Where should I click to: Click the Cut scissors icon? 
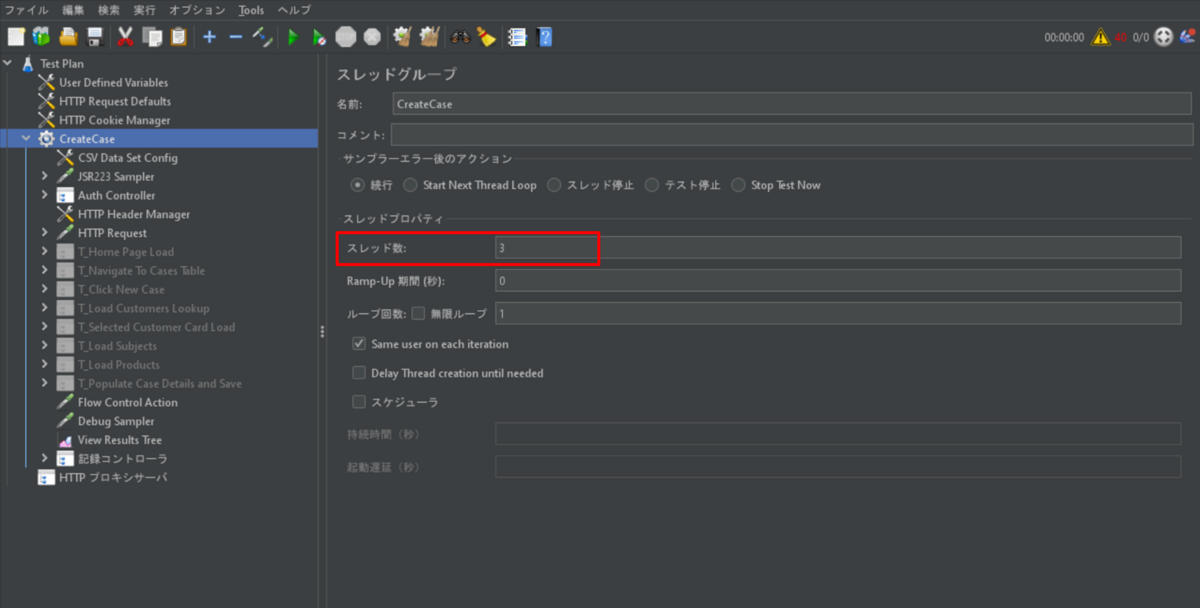click(126, 37)
